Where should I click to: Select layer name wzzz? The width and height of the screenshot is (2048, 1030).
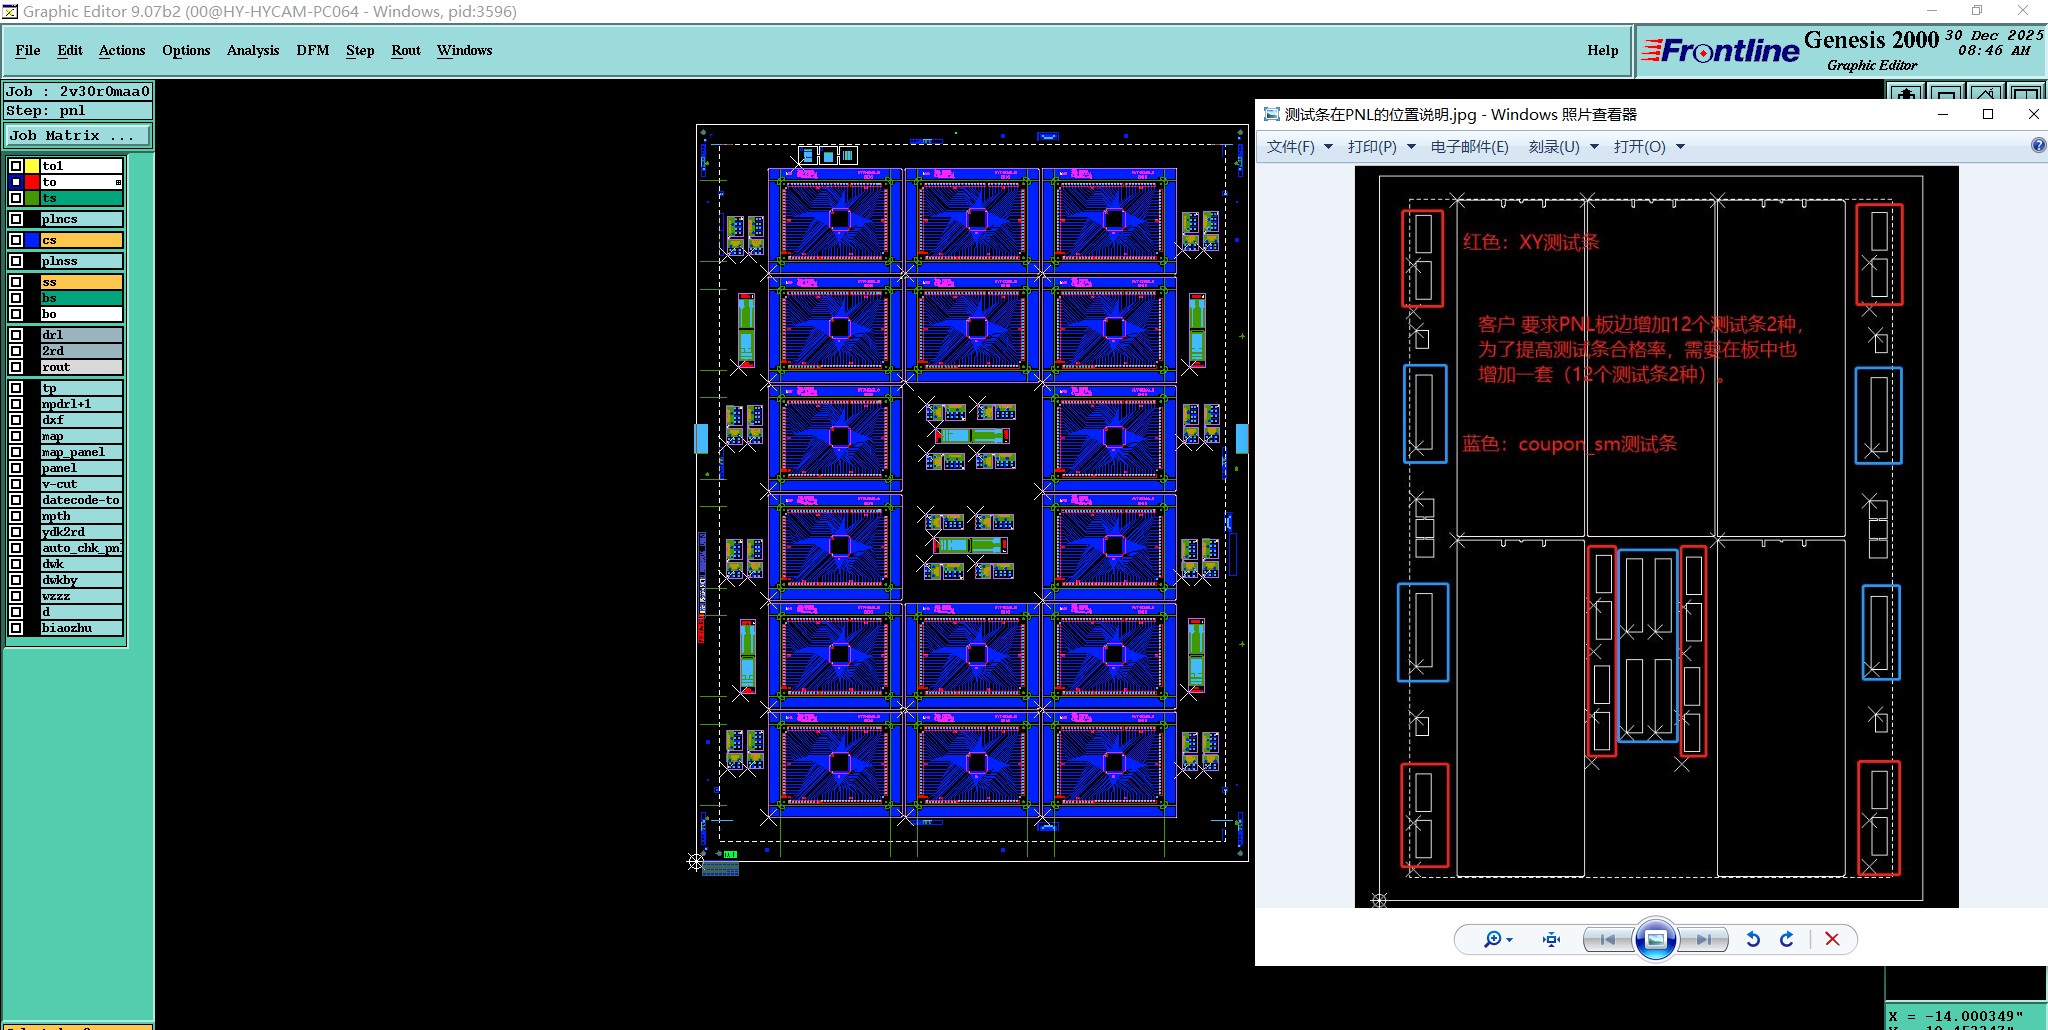click(81, 596)
